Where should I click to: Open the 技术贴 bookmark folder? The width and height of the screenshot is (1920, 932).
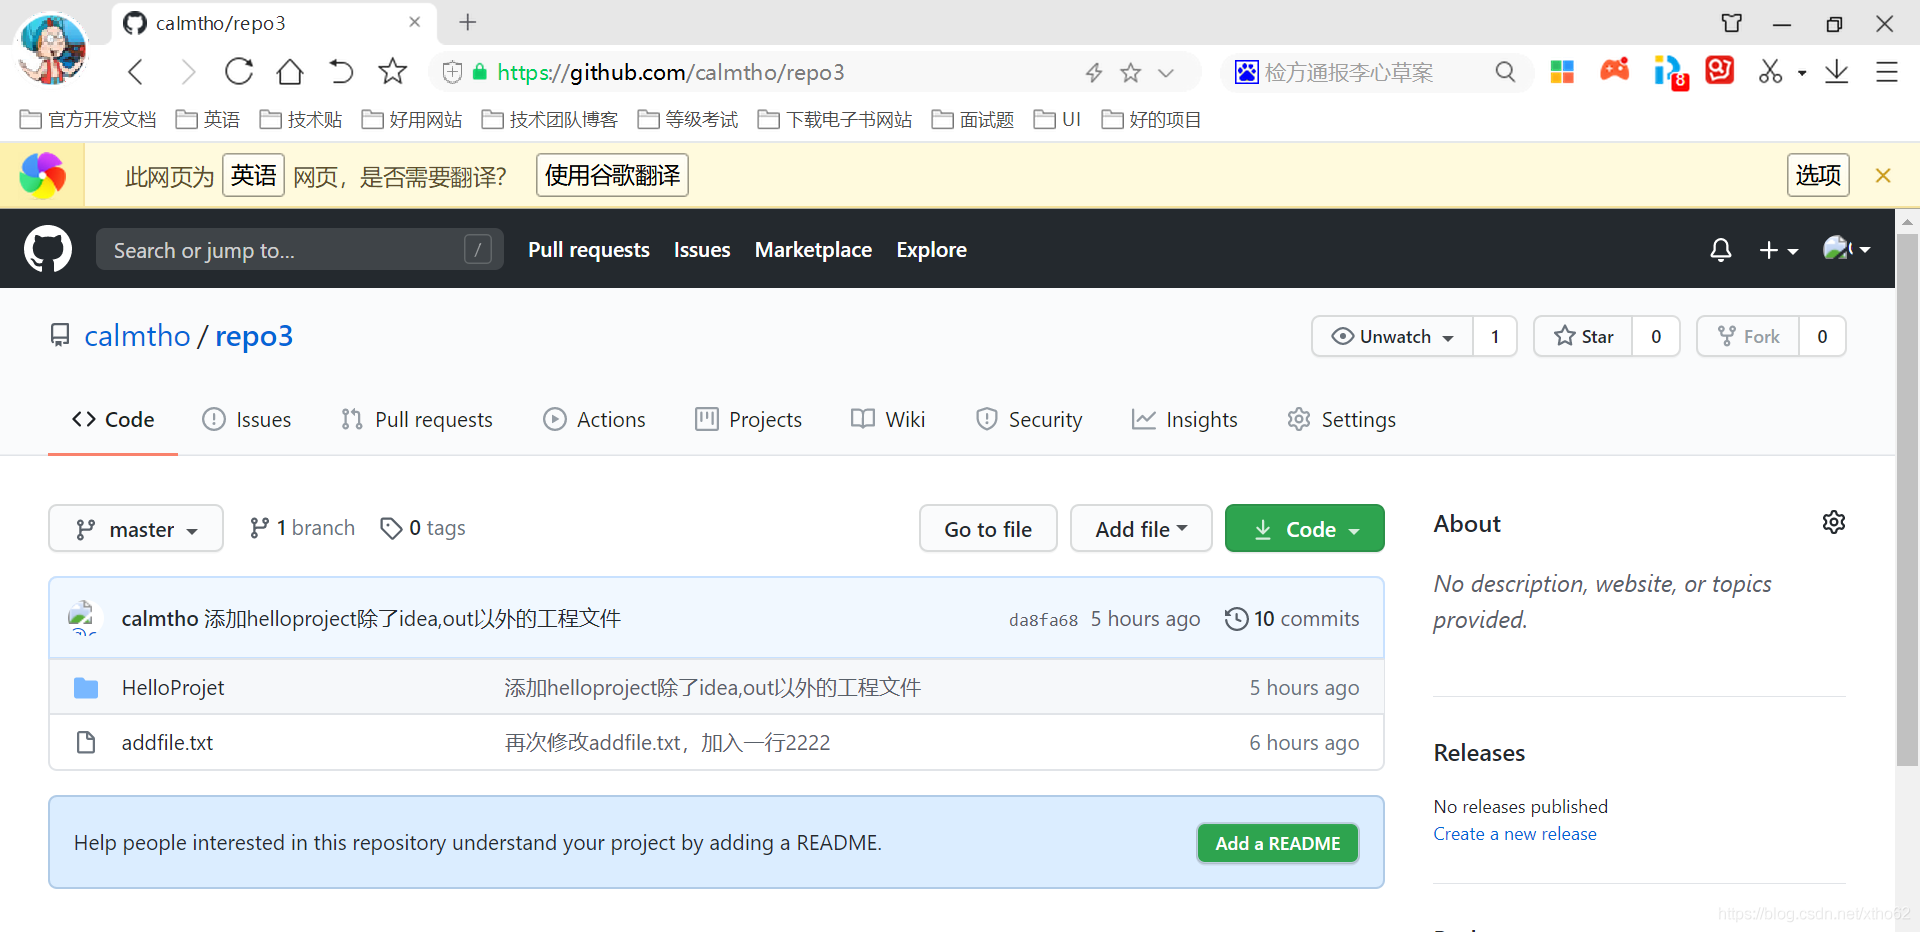[301, 120]
